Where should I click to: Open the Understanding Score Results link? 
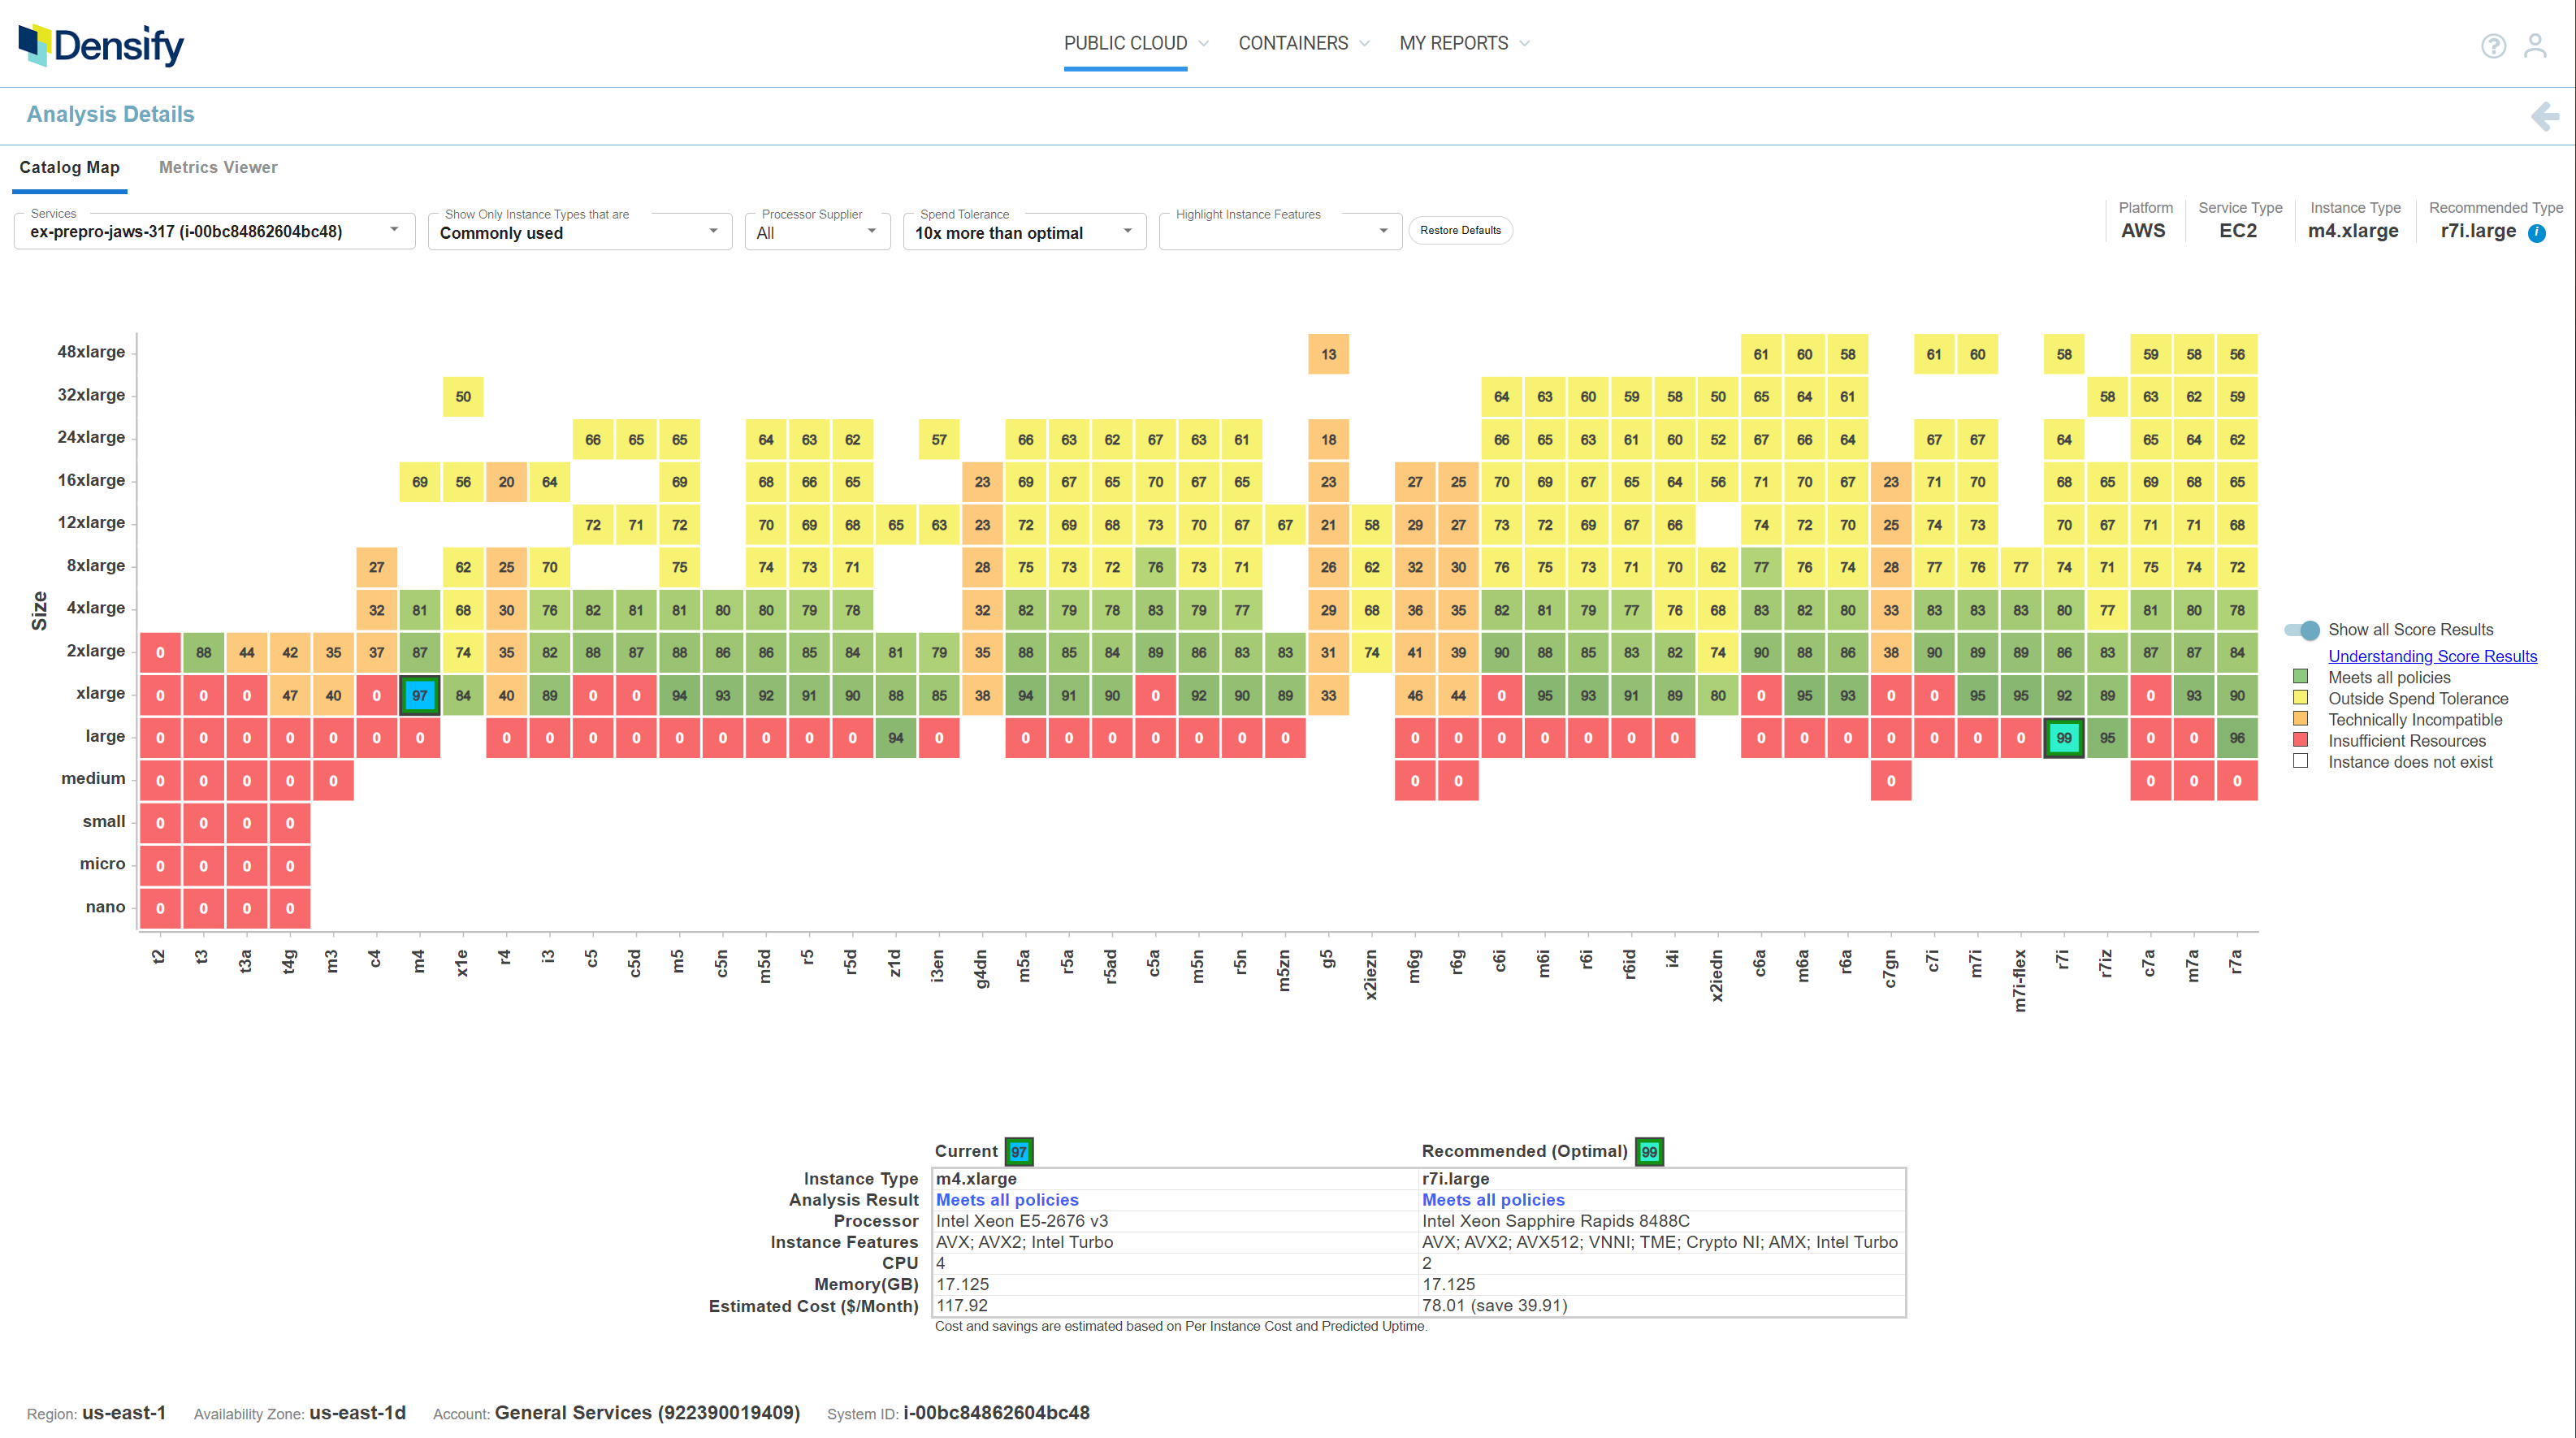pyautogui.click(x=2433, y=656)
